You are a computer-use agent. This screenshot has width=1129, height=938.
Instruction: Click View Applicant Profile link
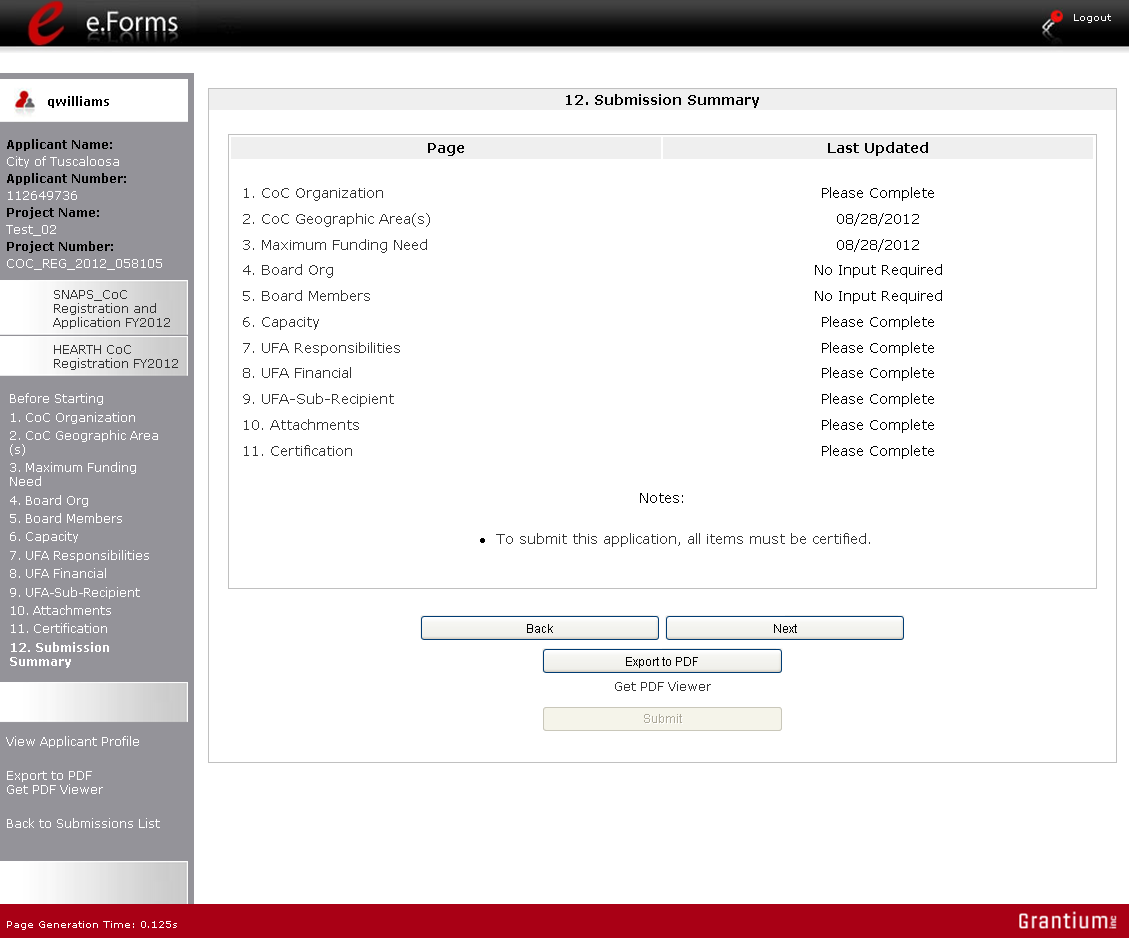coord(72,742)
